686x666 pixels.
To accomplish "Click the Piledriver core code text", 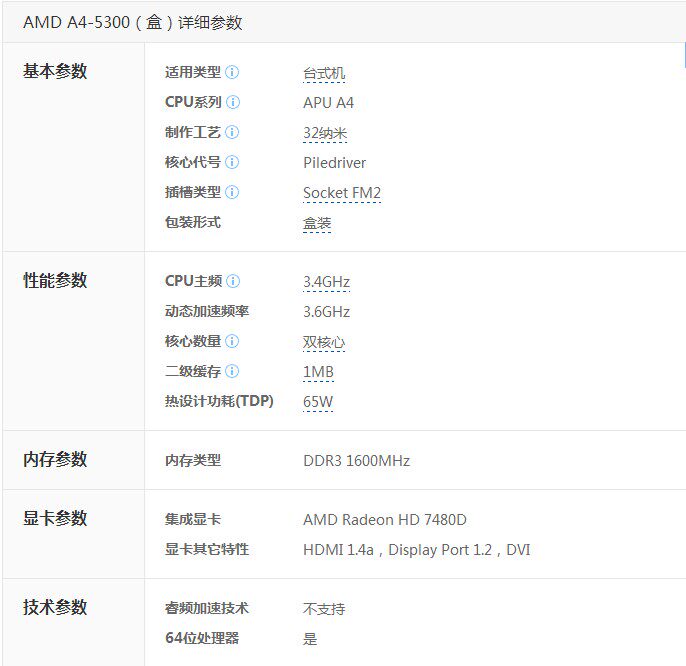I will point(335,163).
